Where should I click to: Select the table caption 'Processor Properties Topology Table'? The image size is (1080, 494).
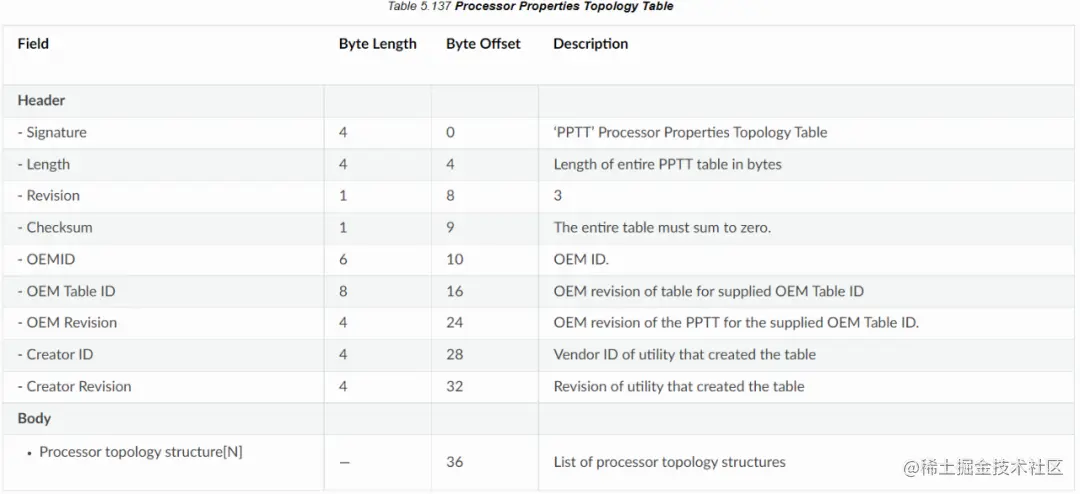point(563,7)
